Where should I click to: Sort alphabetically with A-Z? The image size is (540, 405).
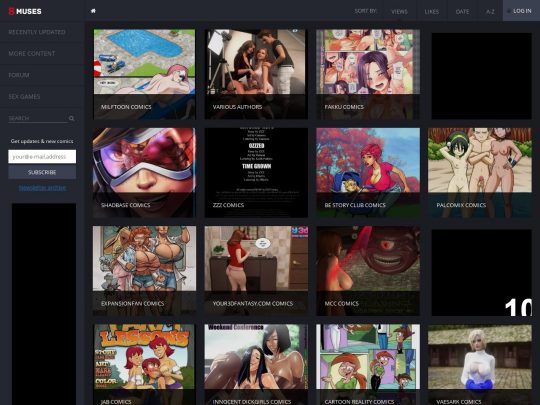tap(490, 11)
